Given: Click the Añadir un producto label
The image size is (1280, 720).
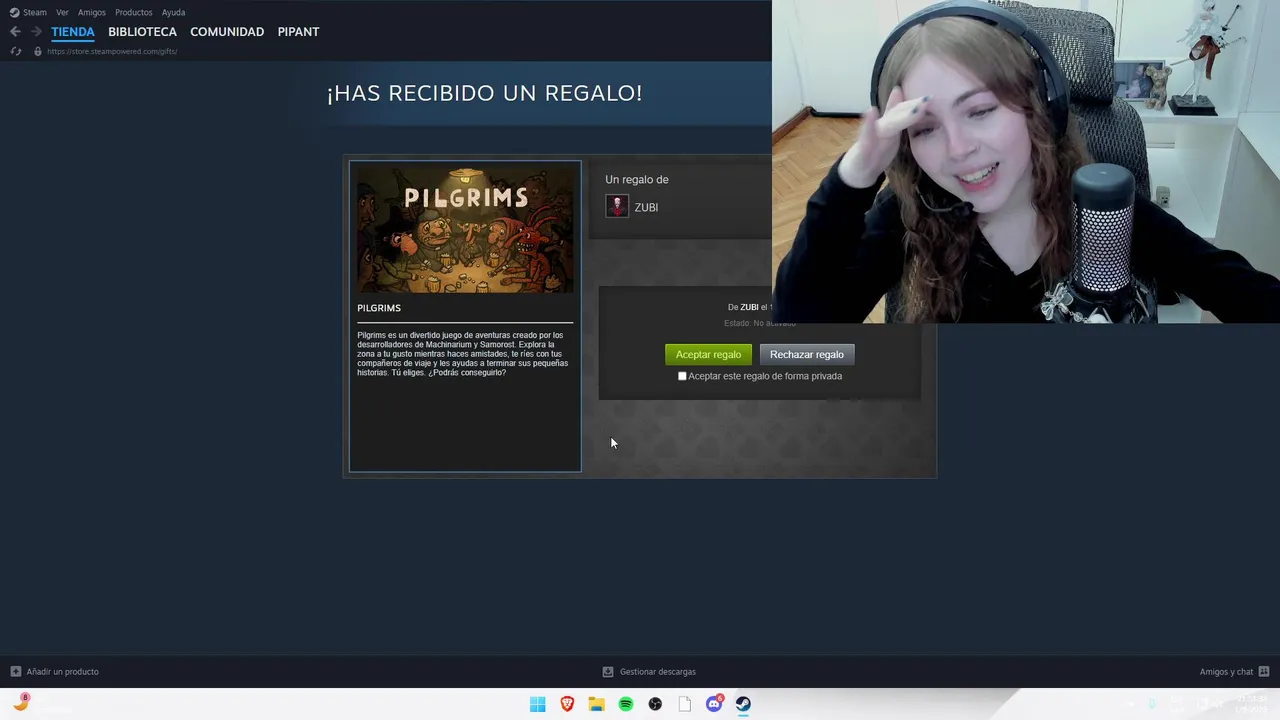Looking at the screenshot, I should tap(62, 672).
